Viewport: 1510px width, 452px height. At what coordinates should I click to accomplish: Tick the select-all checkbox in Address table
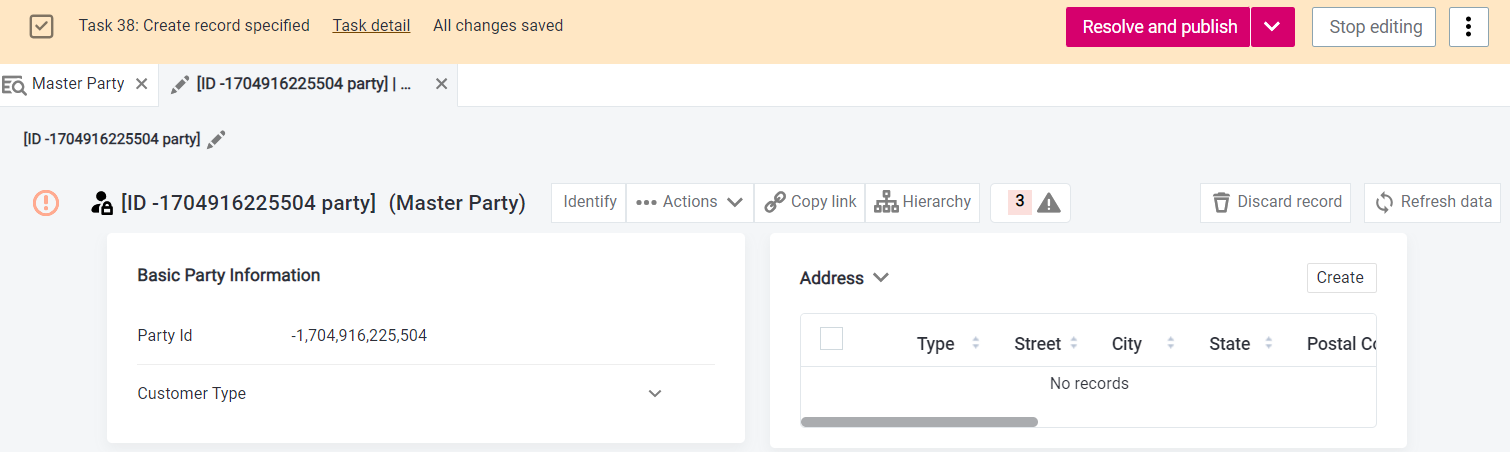831,339
